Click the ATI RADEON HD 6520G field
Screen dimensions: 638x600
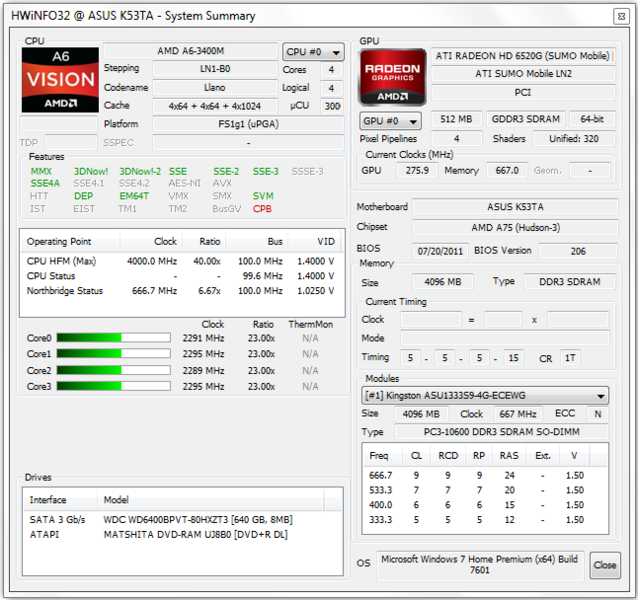pos(523,56)
